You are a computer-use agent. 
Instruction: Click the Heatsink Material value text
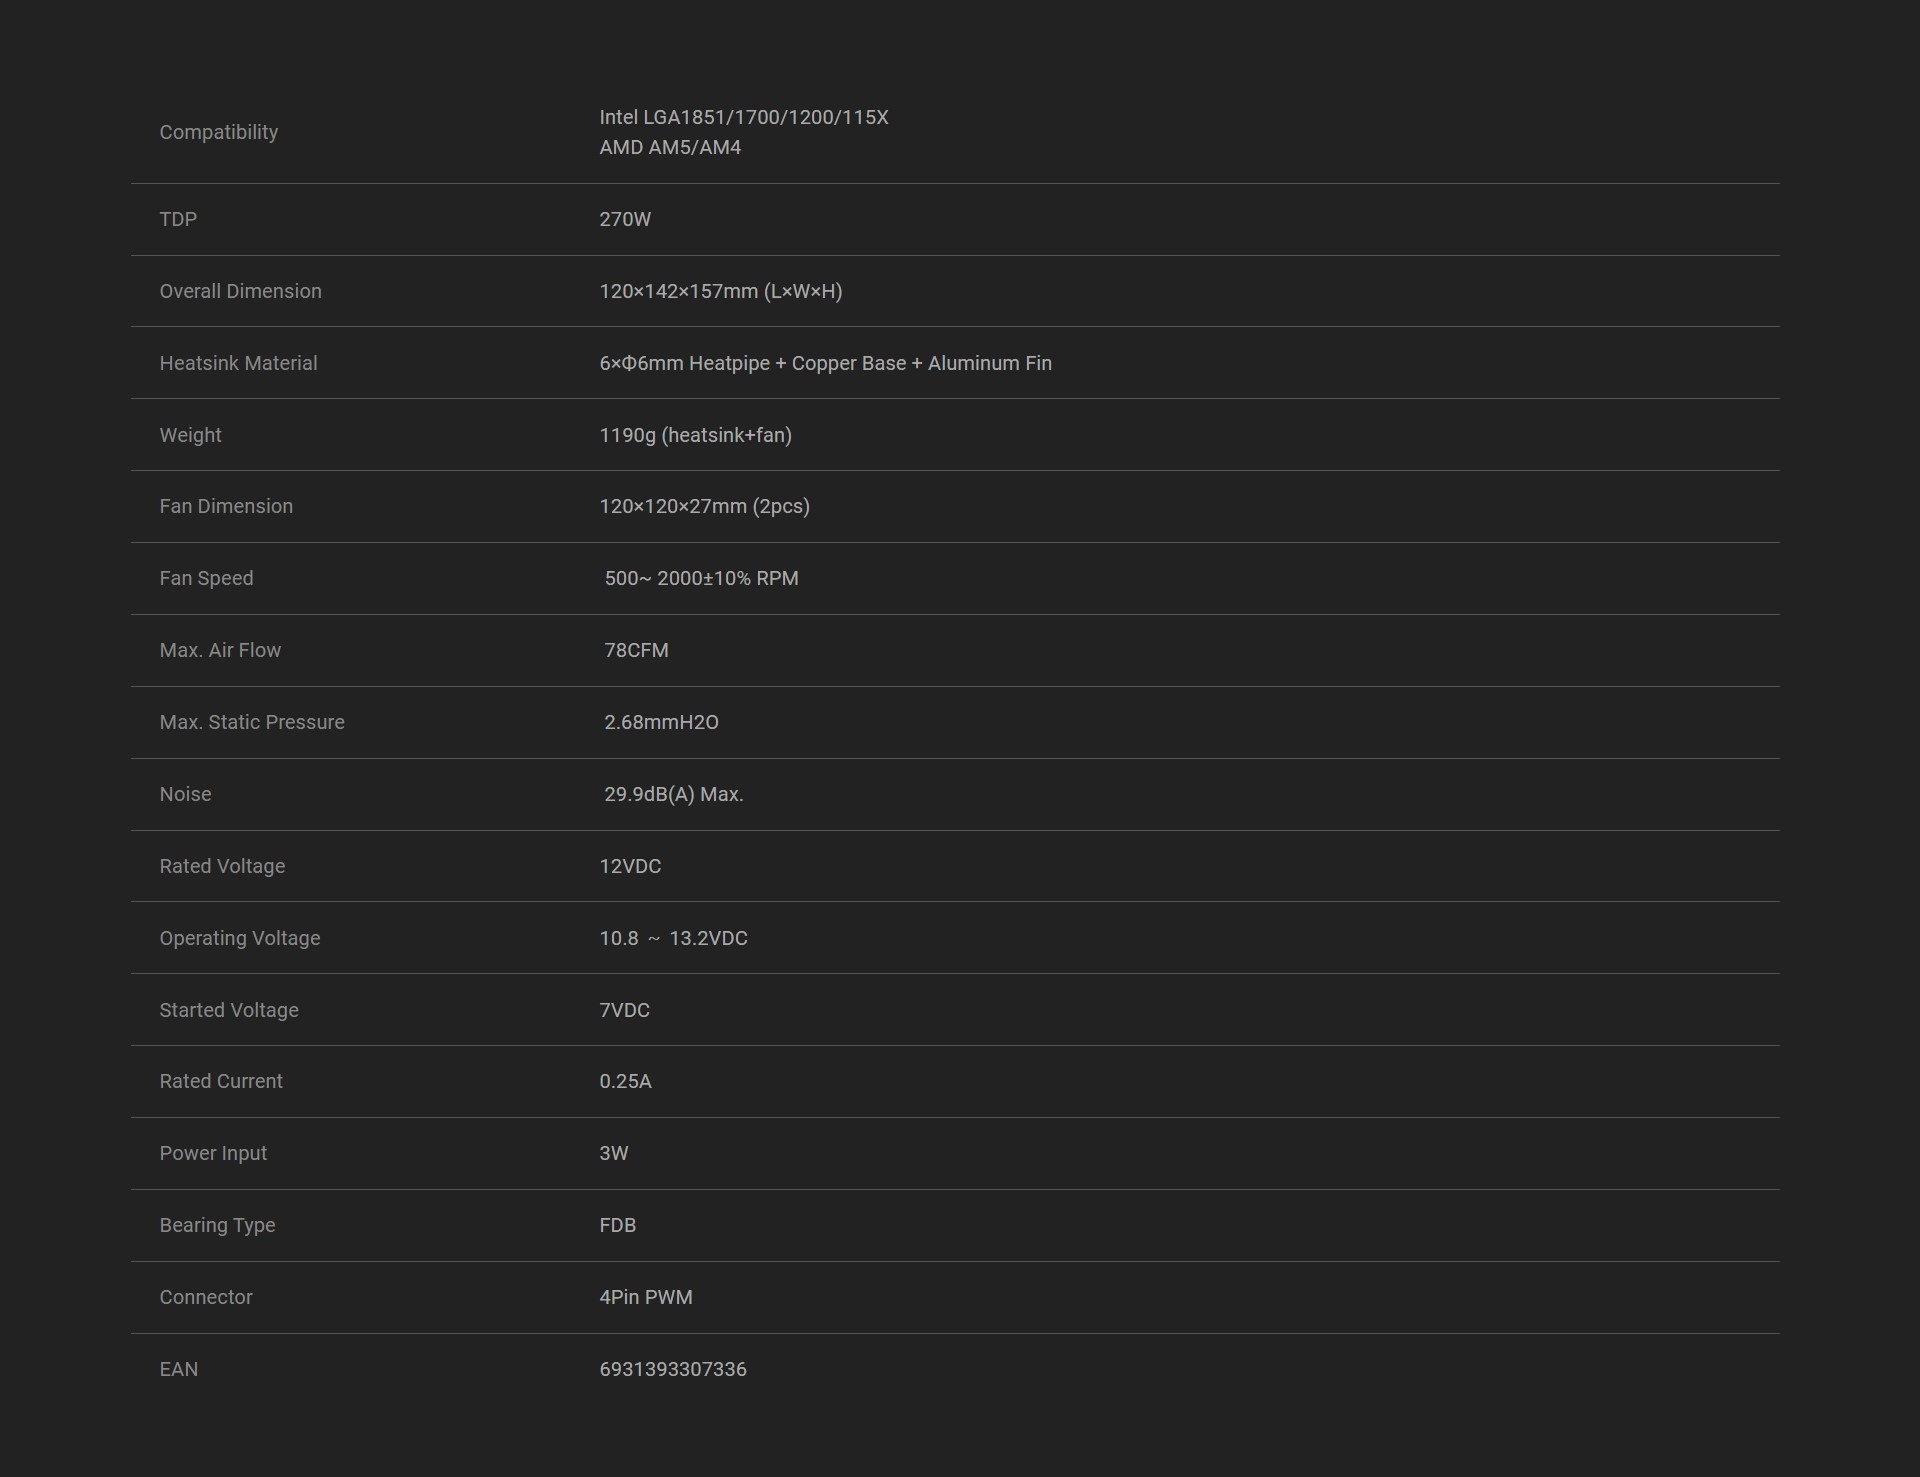click(x=824, y=363)
